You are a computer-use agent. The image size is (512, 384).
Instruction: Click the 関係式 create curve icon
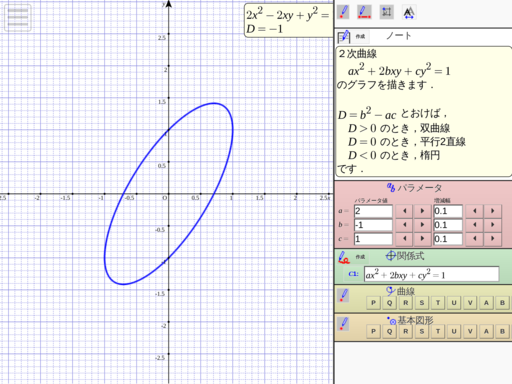tap(344, 257)
